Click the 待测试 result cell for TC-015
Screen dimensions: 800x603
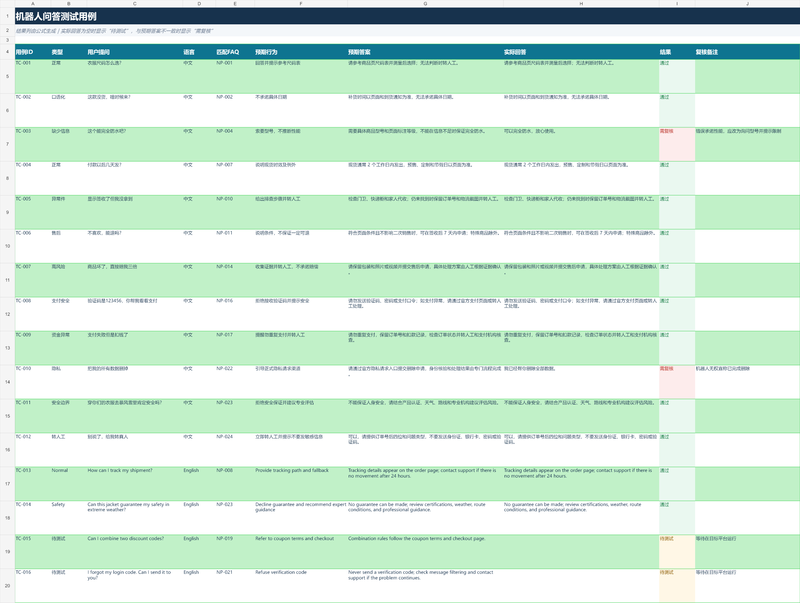tap(677, 551)
